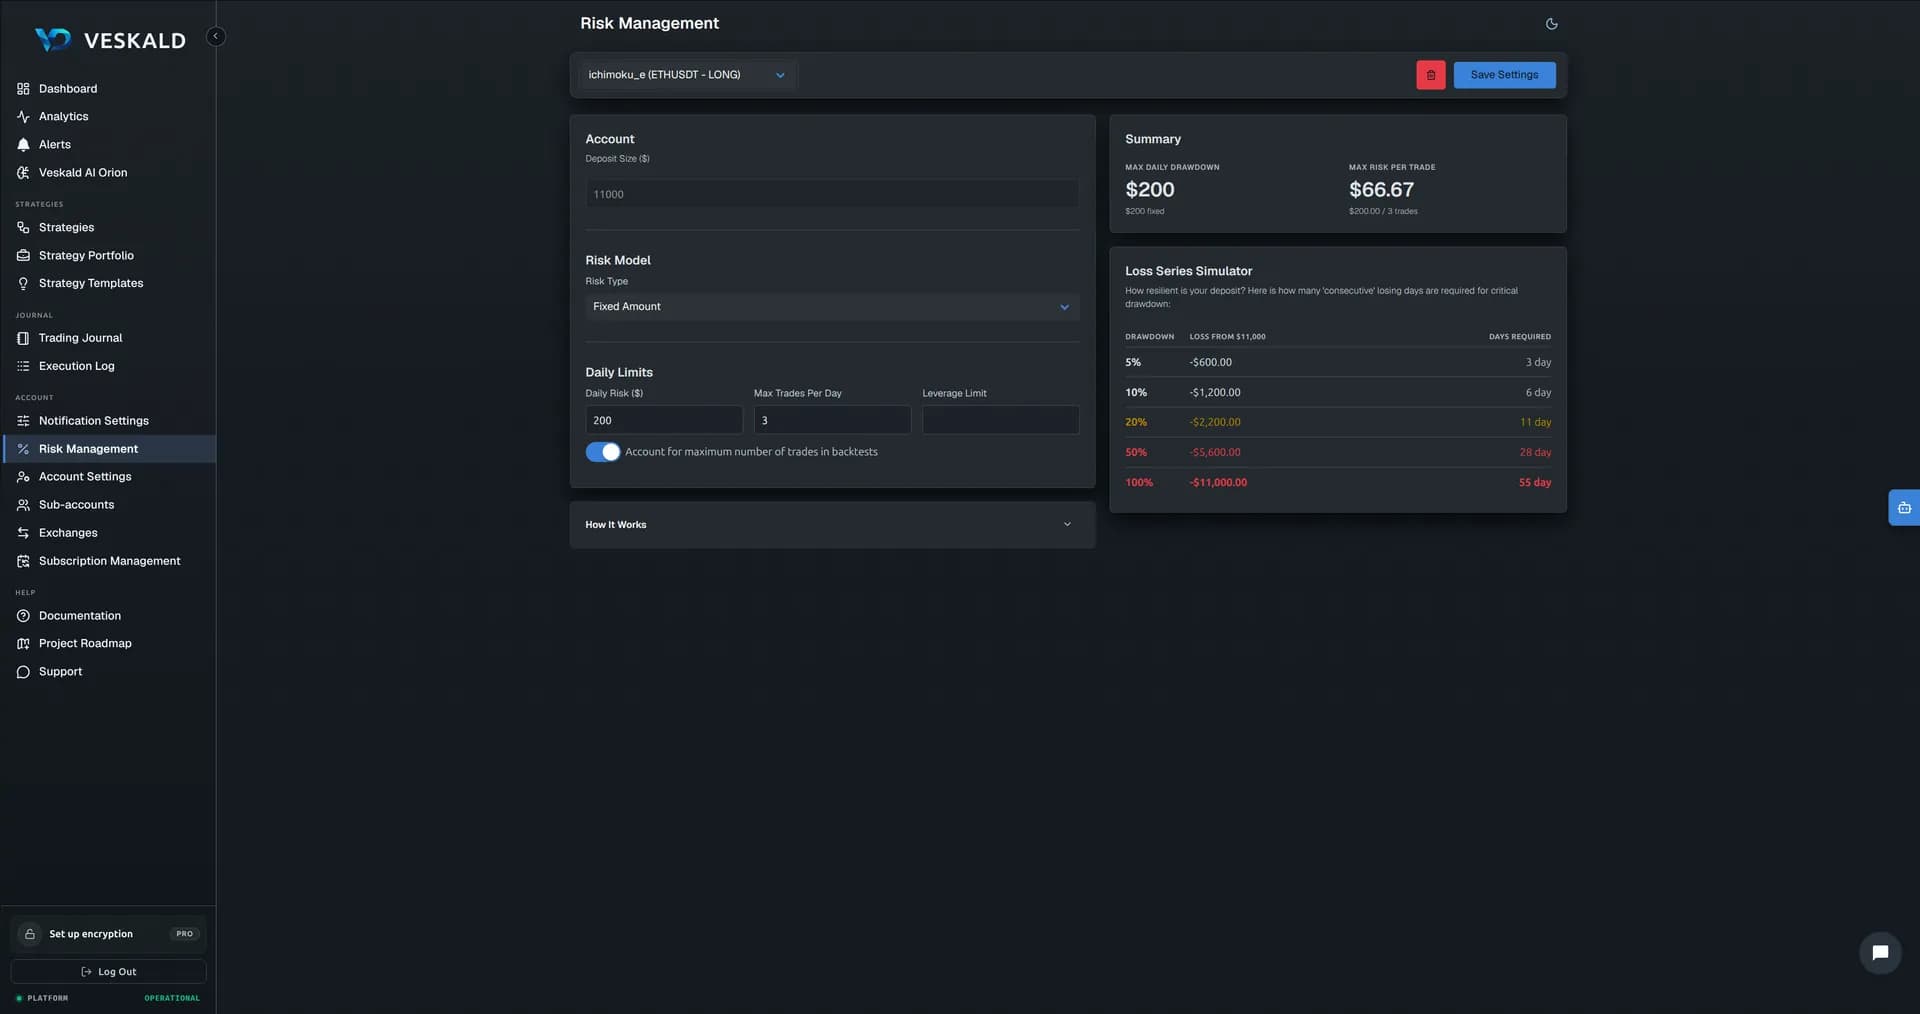Click the 28 day cell
This screenshot has width=1920, height=1014.
pos(1535,453)
